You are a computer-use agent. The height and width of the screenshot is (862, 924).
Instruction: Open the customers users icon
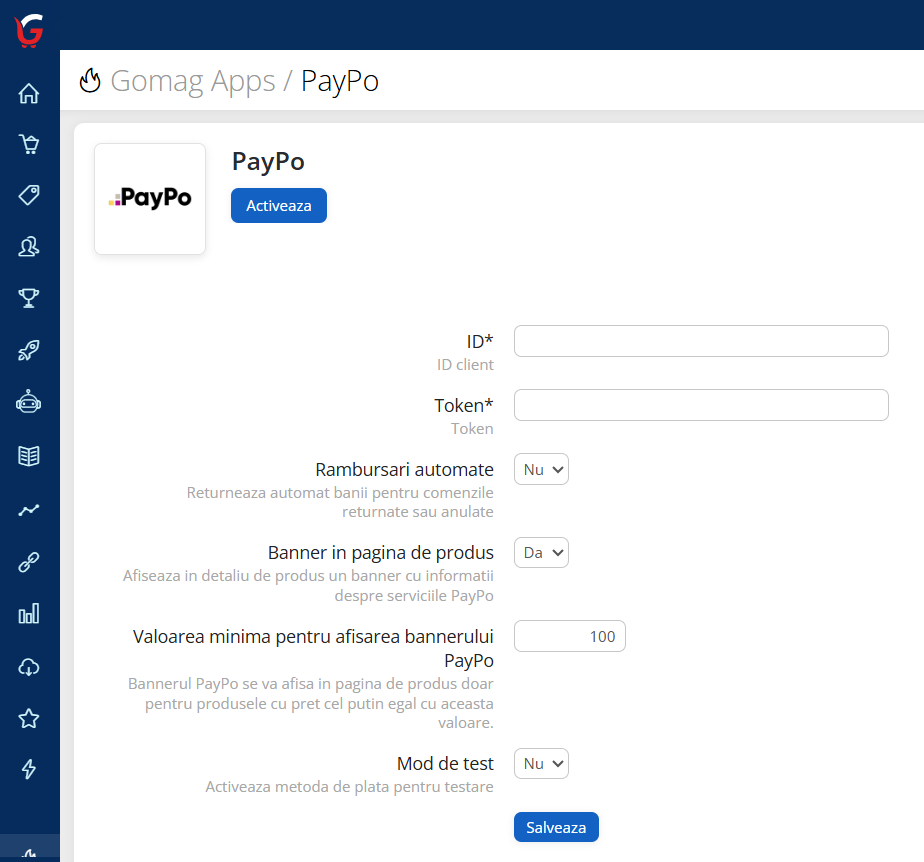click(29, 246)
